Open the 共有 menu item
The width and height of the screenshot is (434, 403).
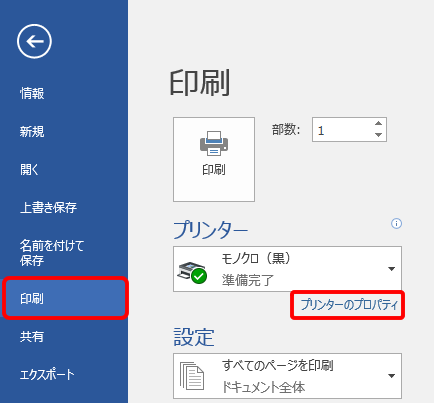(32, 337)
